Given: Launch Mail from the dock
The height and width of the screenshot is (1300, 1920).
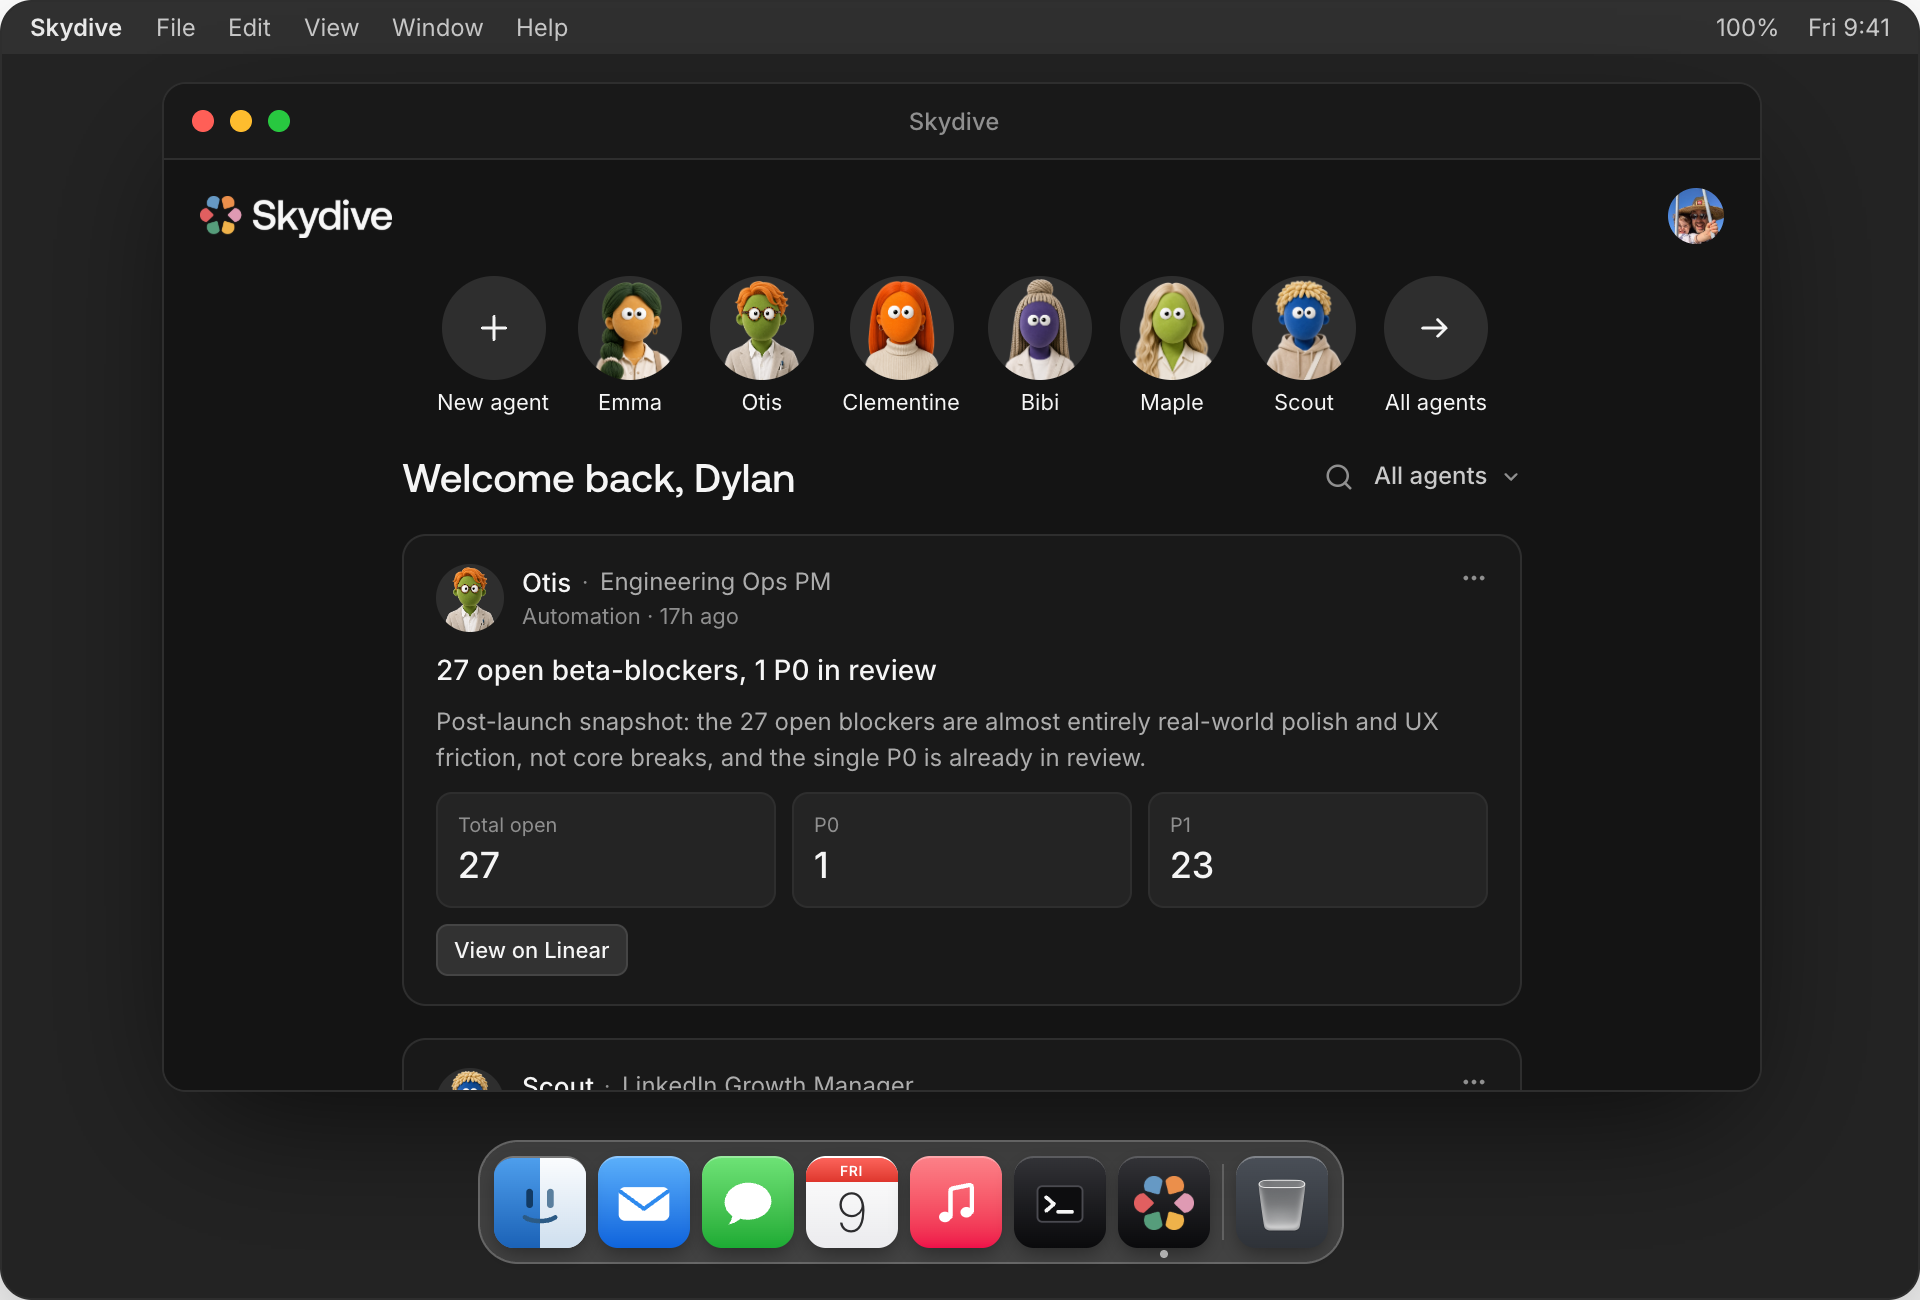Looking at the screenshot, I should tap(644, 1202).
